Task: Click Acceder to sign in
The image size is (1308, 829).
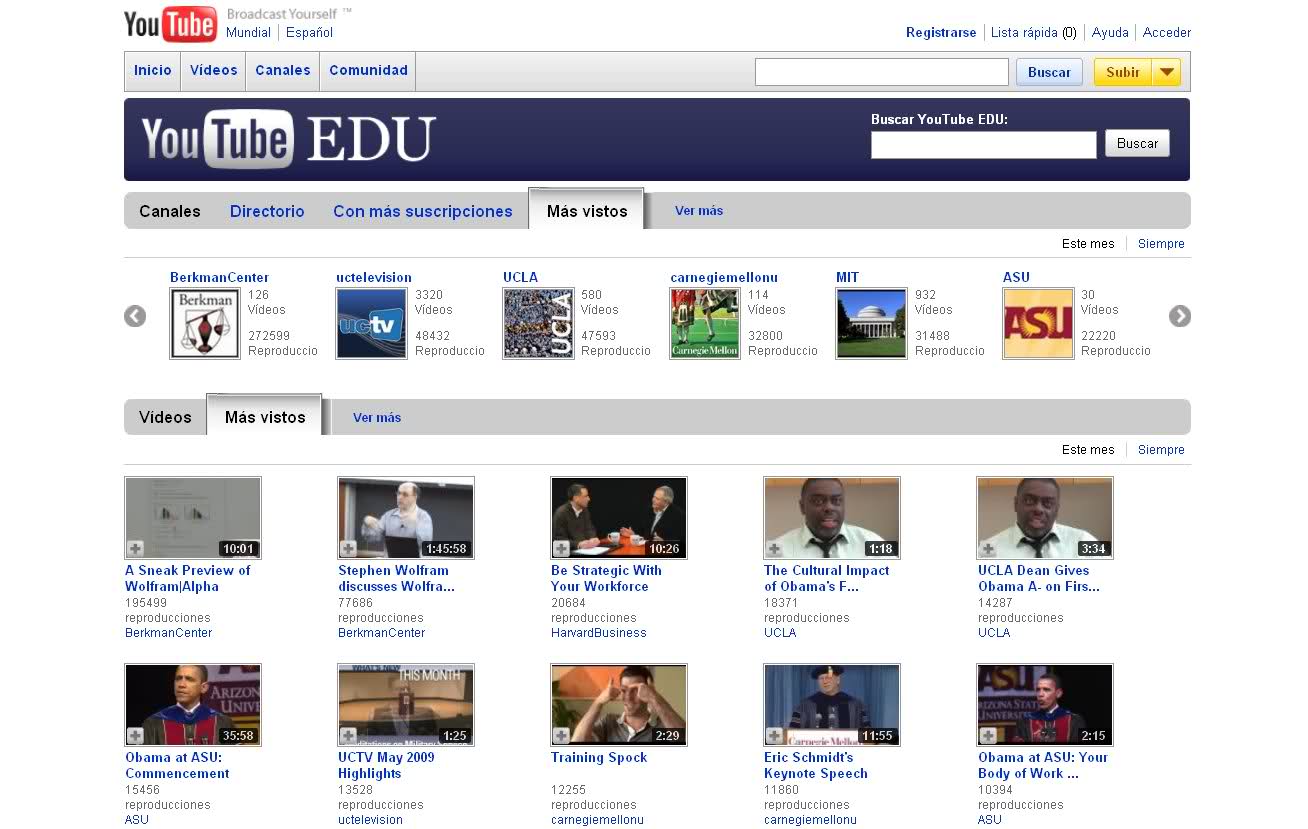Action: pos(1167,33)
